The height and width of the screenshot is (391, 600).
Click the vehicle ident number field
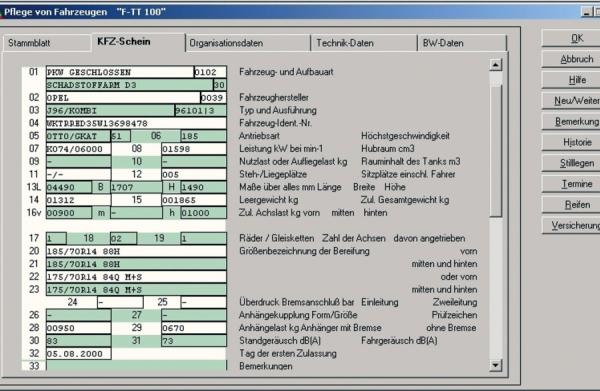(x=136, y=123)
